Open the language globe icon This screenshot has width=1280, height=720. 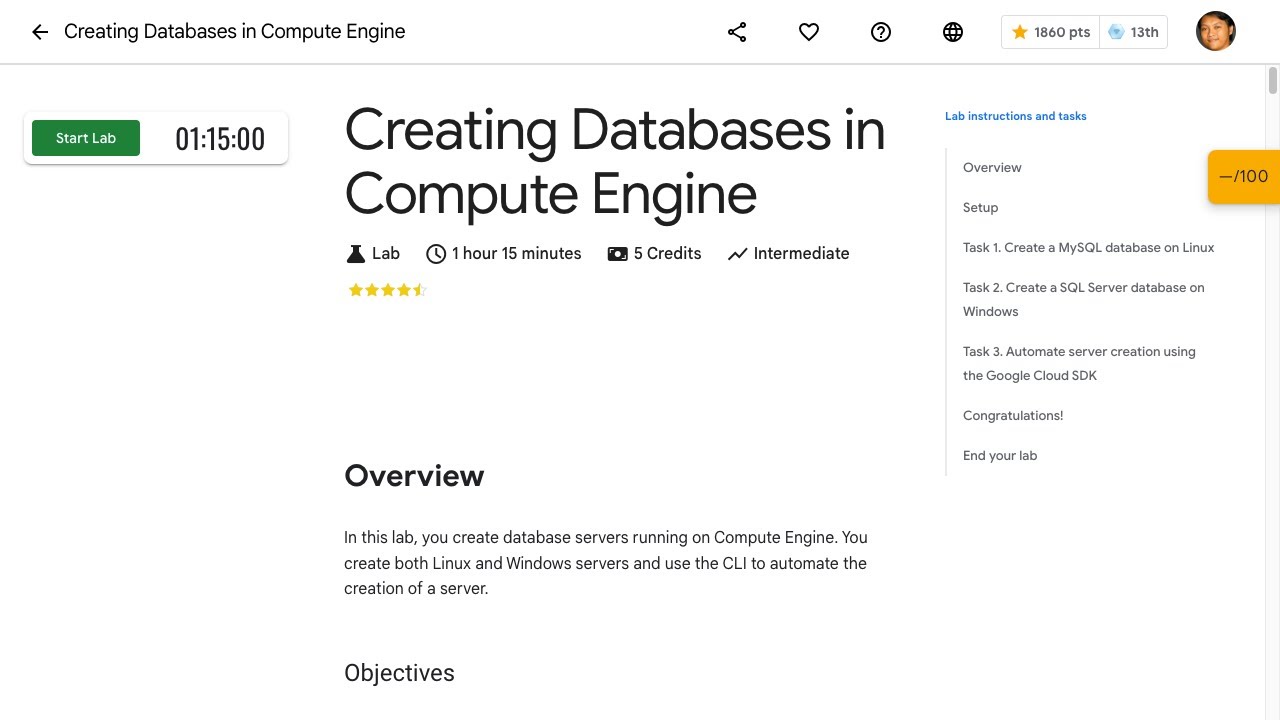(953, 32)
